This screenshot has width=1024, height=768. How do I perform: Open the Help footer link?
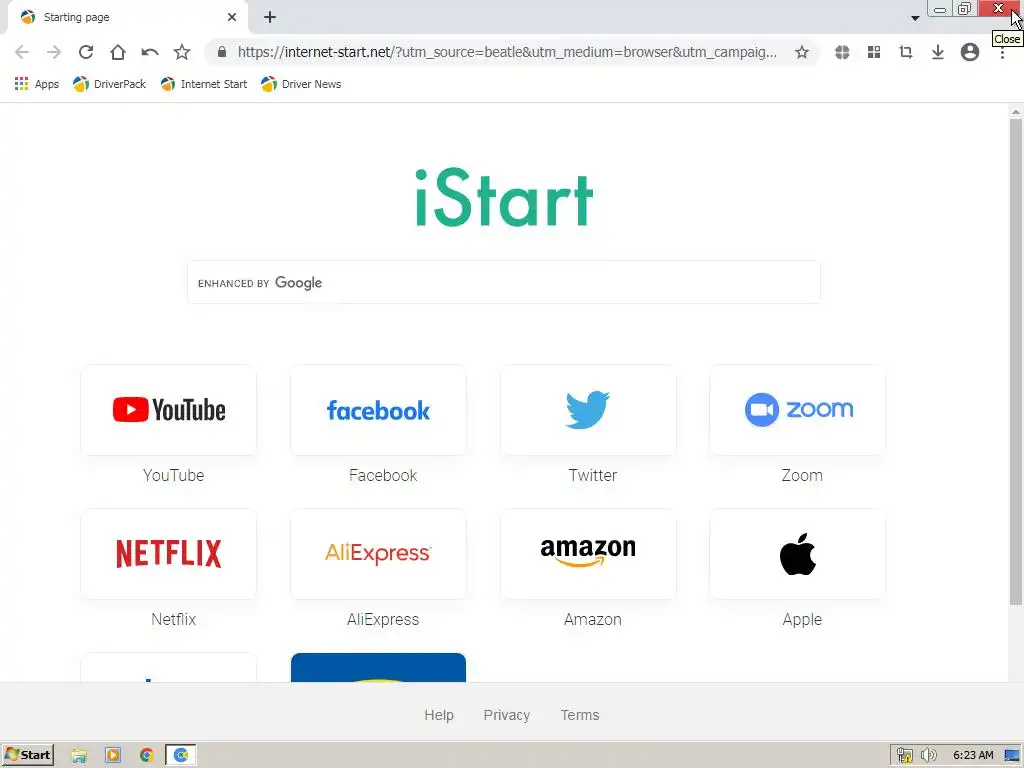[x=439, y=715]
